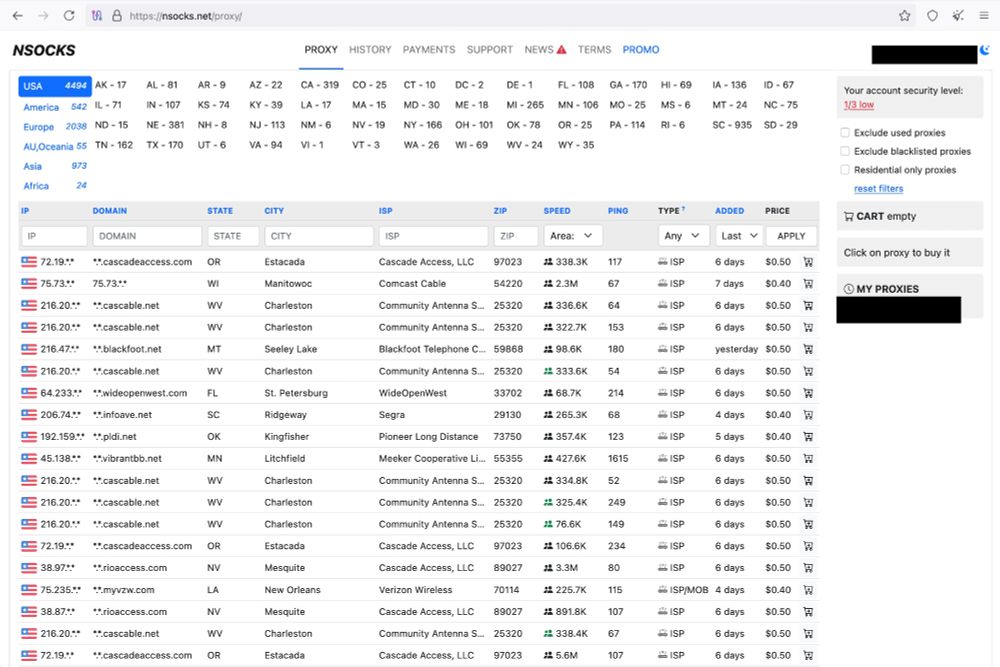Click the site lock icon in address bar
The width and height of the screenshot is (1000, 667).
point(117,16)
